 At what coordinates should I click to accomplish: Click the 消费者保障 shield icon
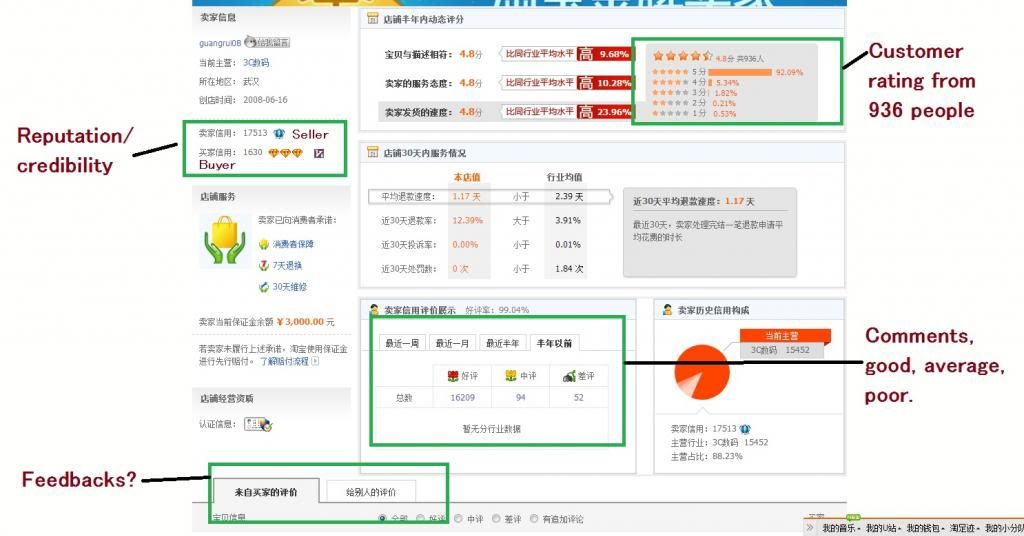(x=264, y=244)
